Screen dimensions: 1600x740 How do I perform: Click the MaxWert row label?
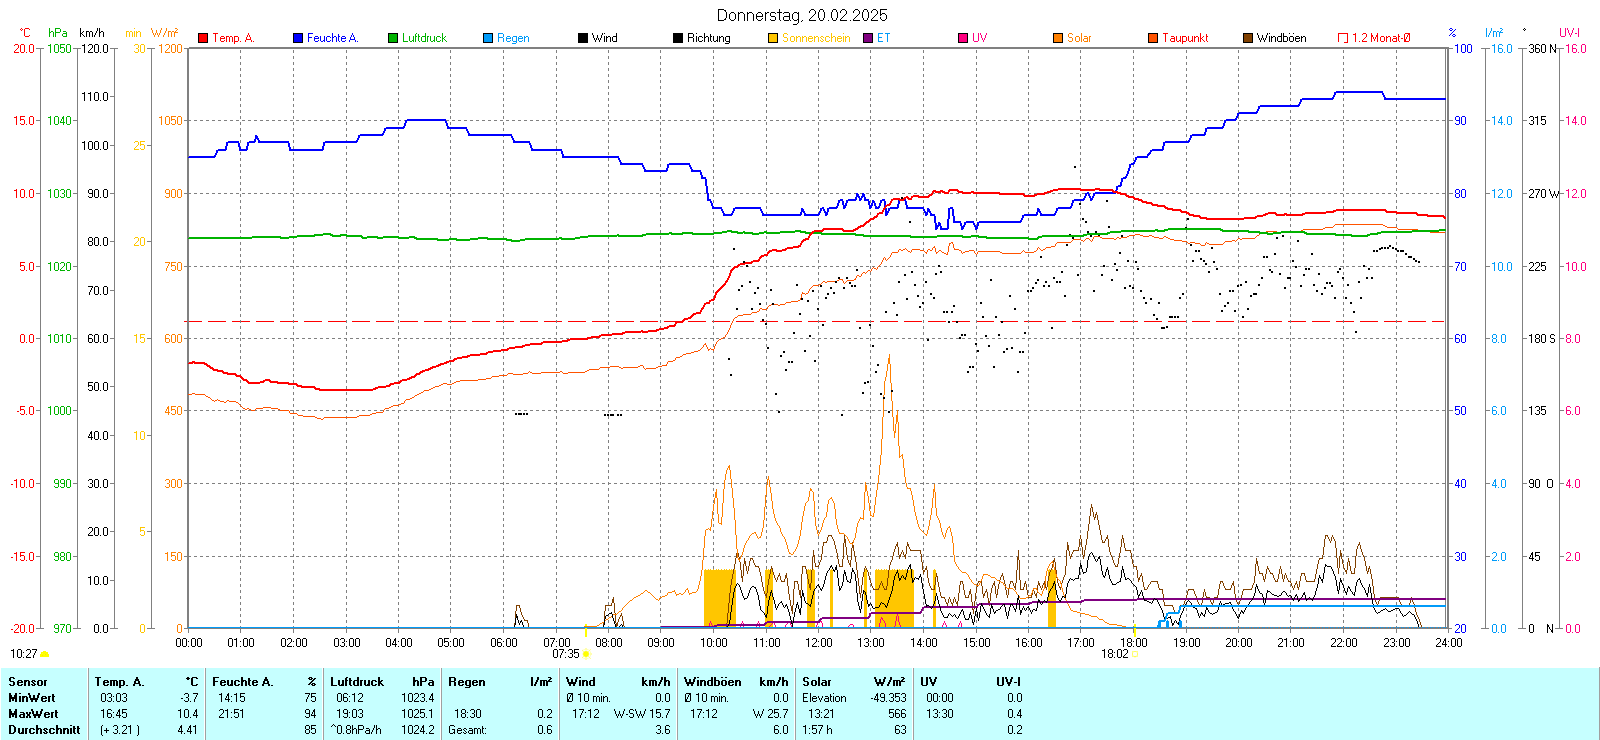coord(33,714)
